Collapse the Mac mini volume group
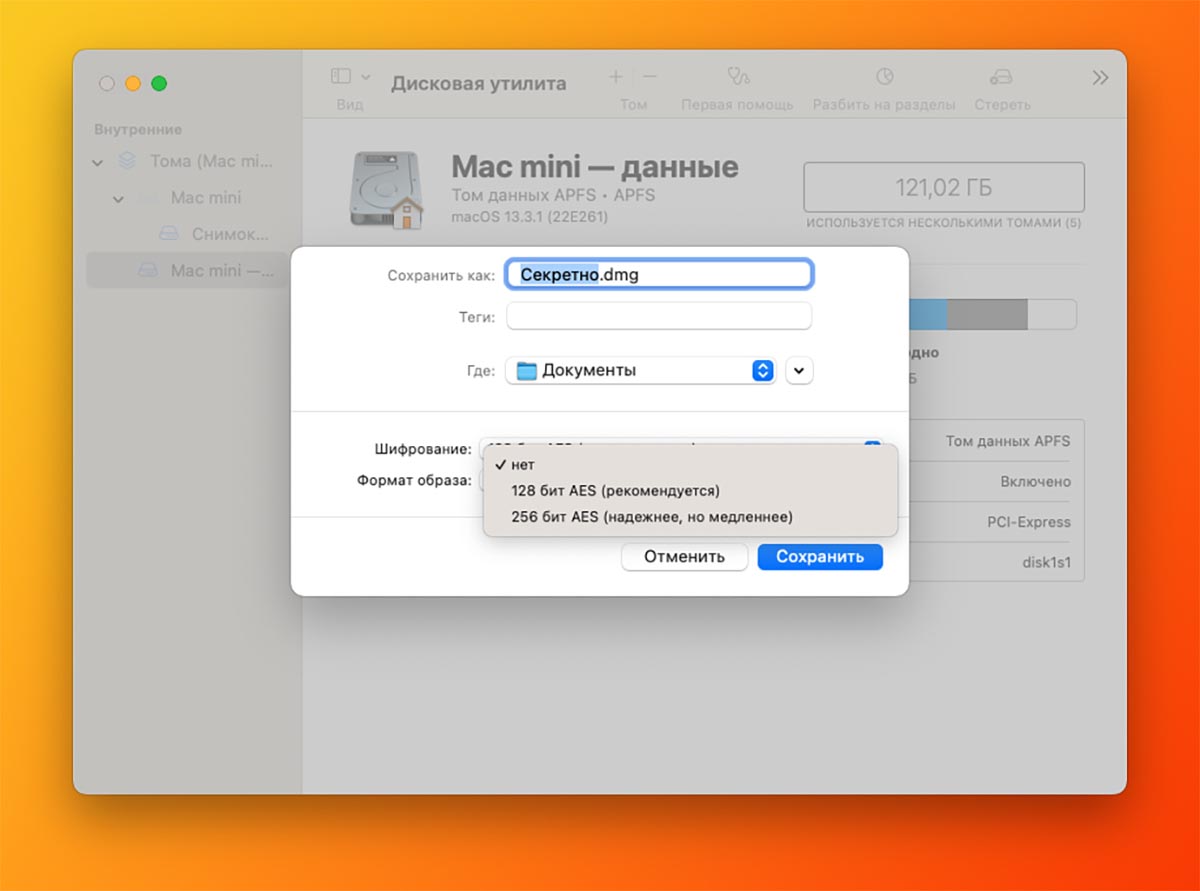The width and height of the screenshot is (1200, 891). click(118, 199)
